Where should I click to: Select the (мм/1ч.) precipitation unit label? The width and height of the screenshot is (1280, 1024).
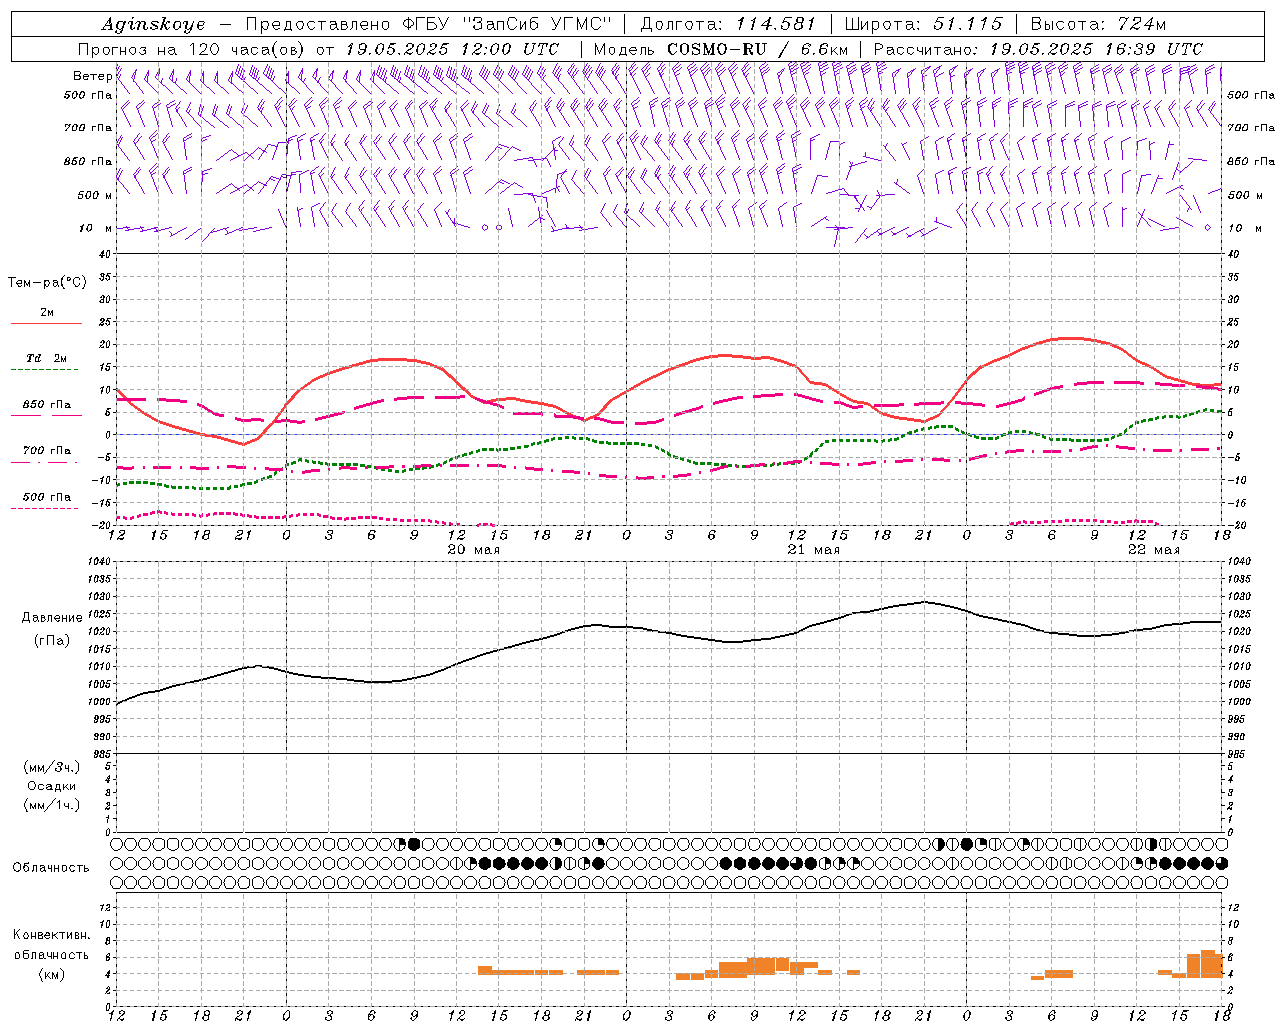[52, 804]
